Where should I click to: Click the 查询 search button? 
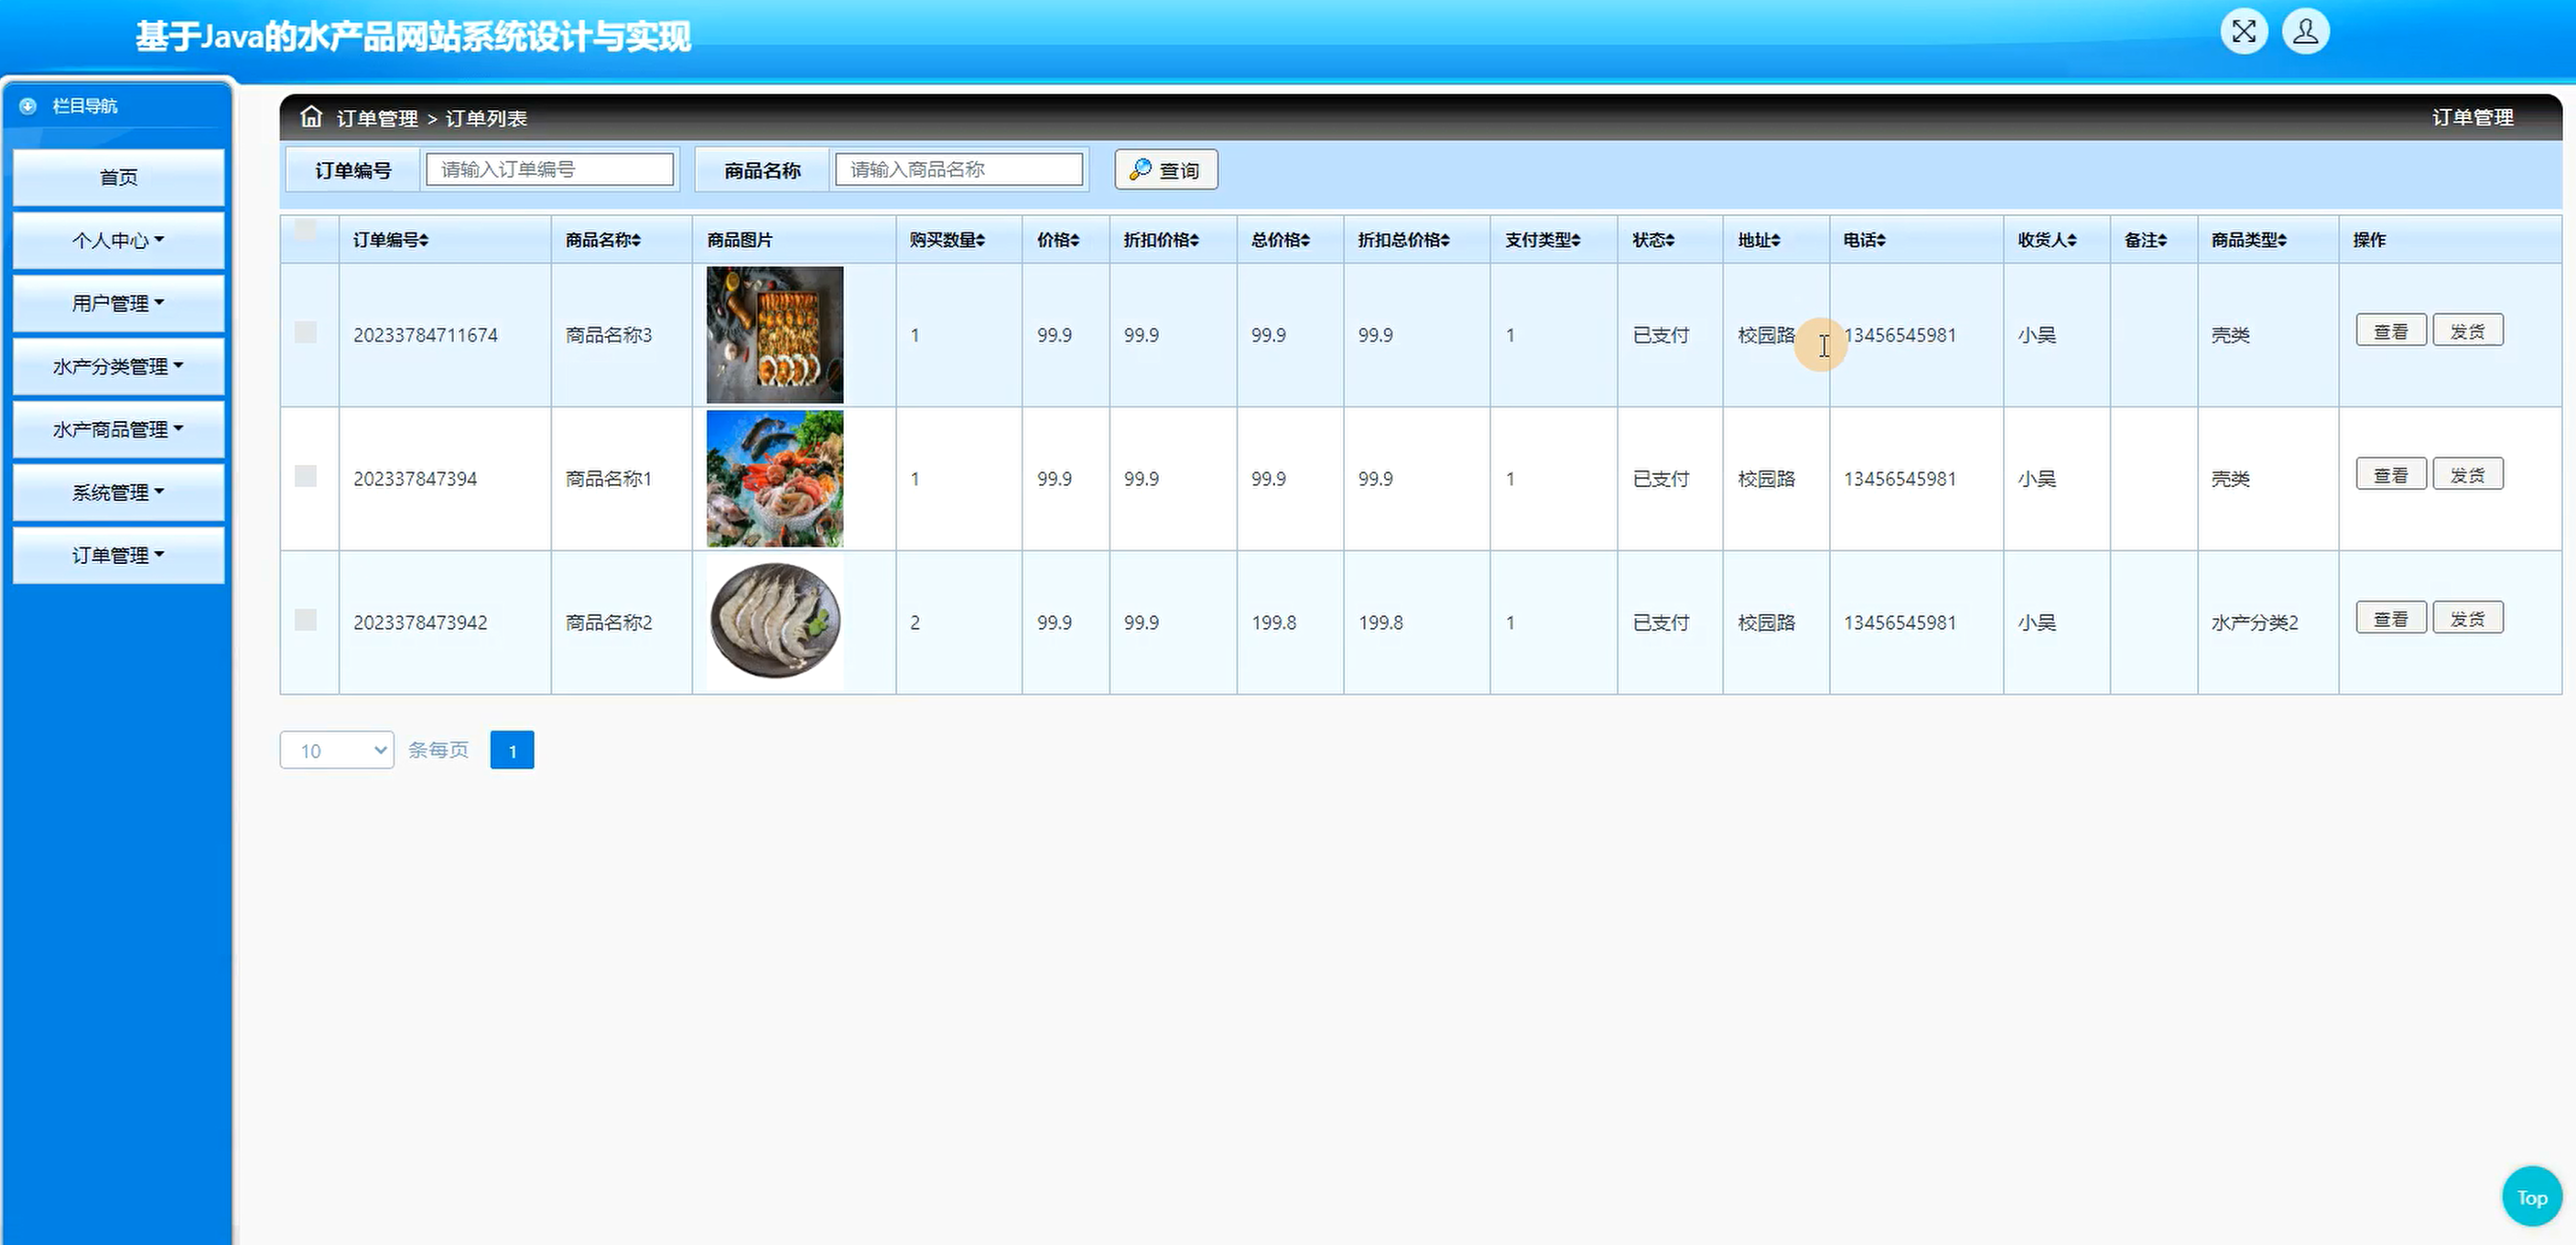[x=1166, y=170]
